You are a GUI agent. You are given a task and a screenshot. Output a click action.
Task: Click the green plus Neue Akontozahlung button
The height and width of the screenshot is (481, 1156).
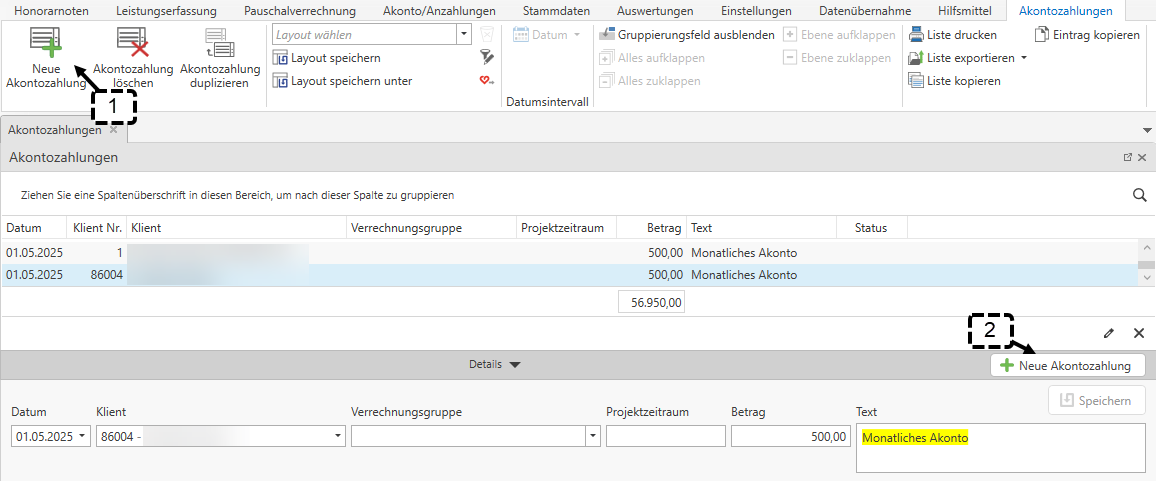coord(1067,366)
